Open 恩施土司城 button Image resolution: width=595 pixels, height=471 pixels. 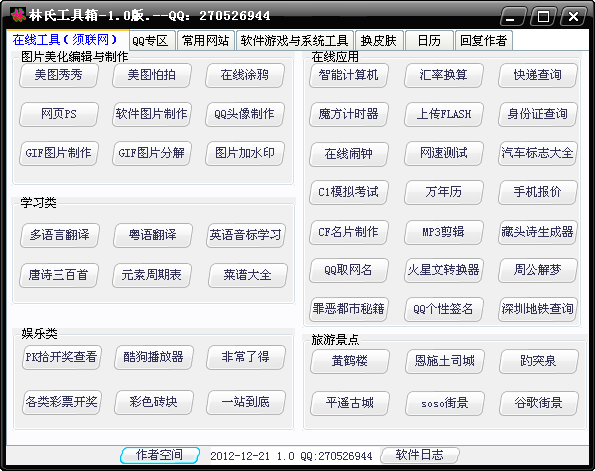(445, 361)
